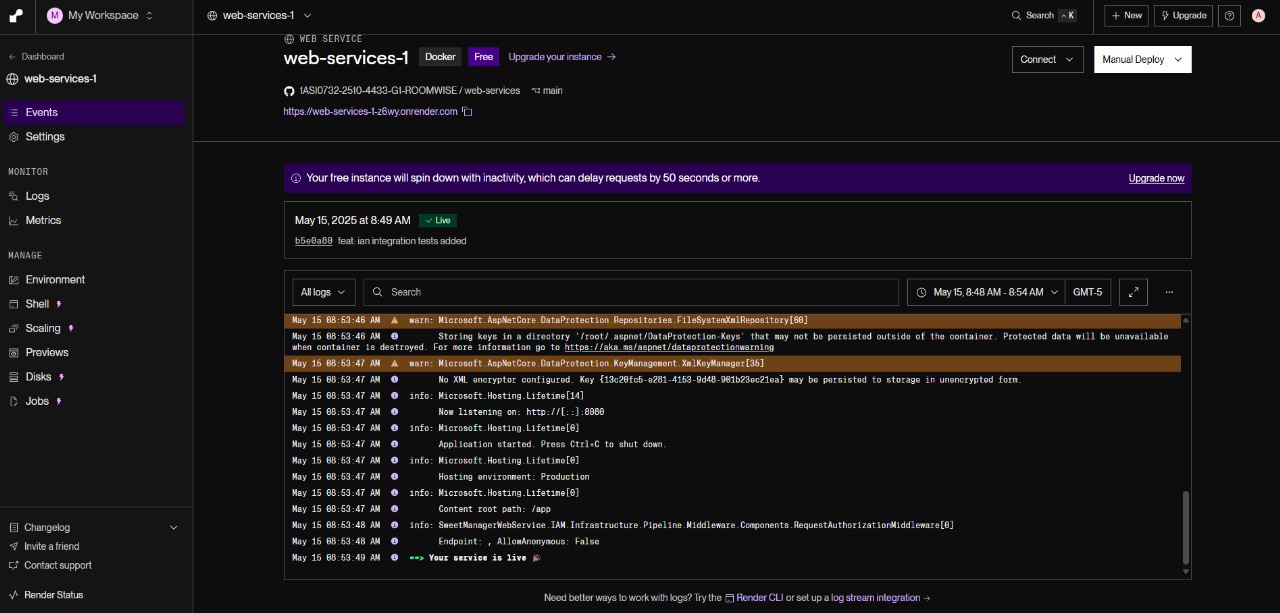This screenshot has width=1280, height=613.
Task: Open the Manual Deploy dropdown
Action: click(x=1142, y=59)
